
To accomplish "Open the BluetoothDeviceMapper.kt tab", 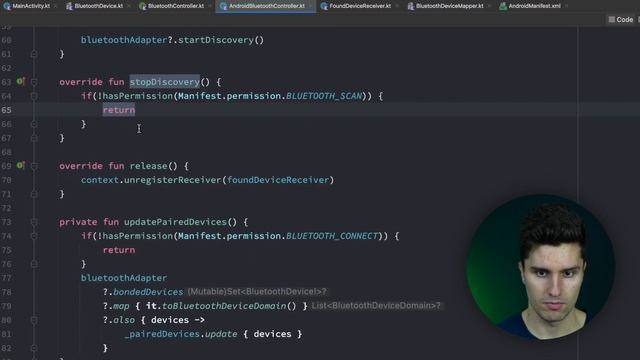I will point(449,6).
